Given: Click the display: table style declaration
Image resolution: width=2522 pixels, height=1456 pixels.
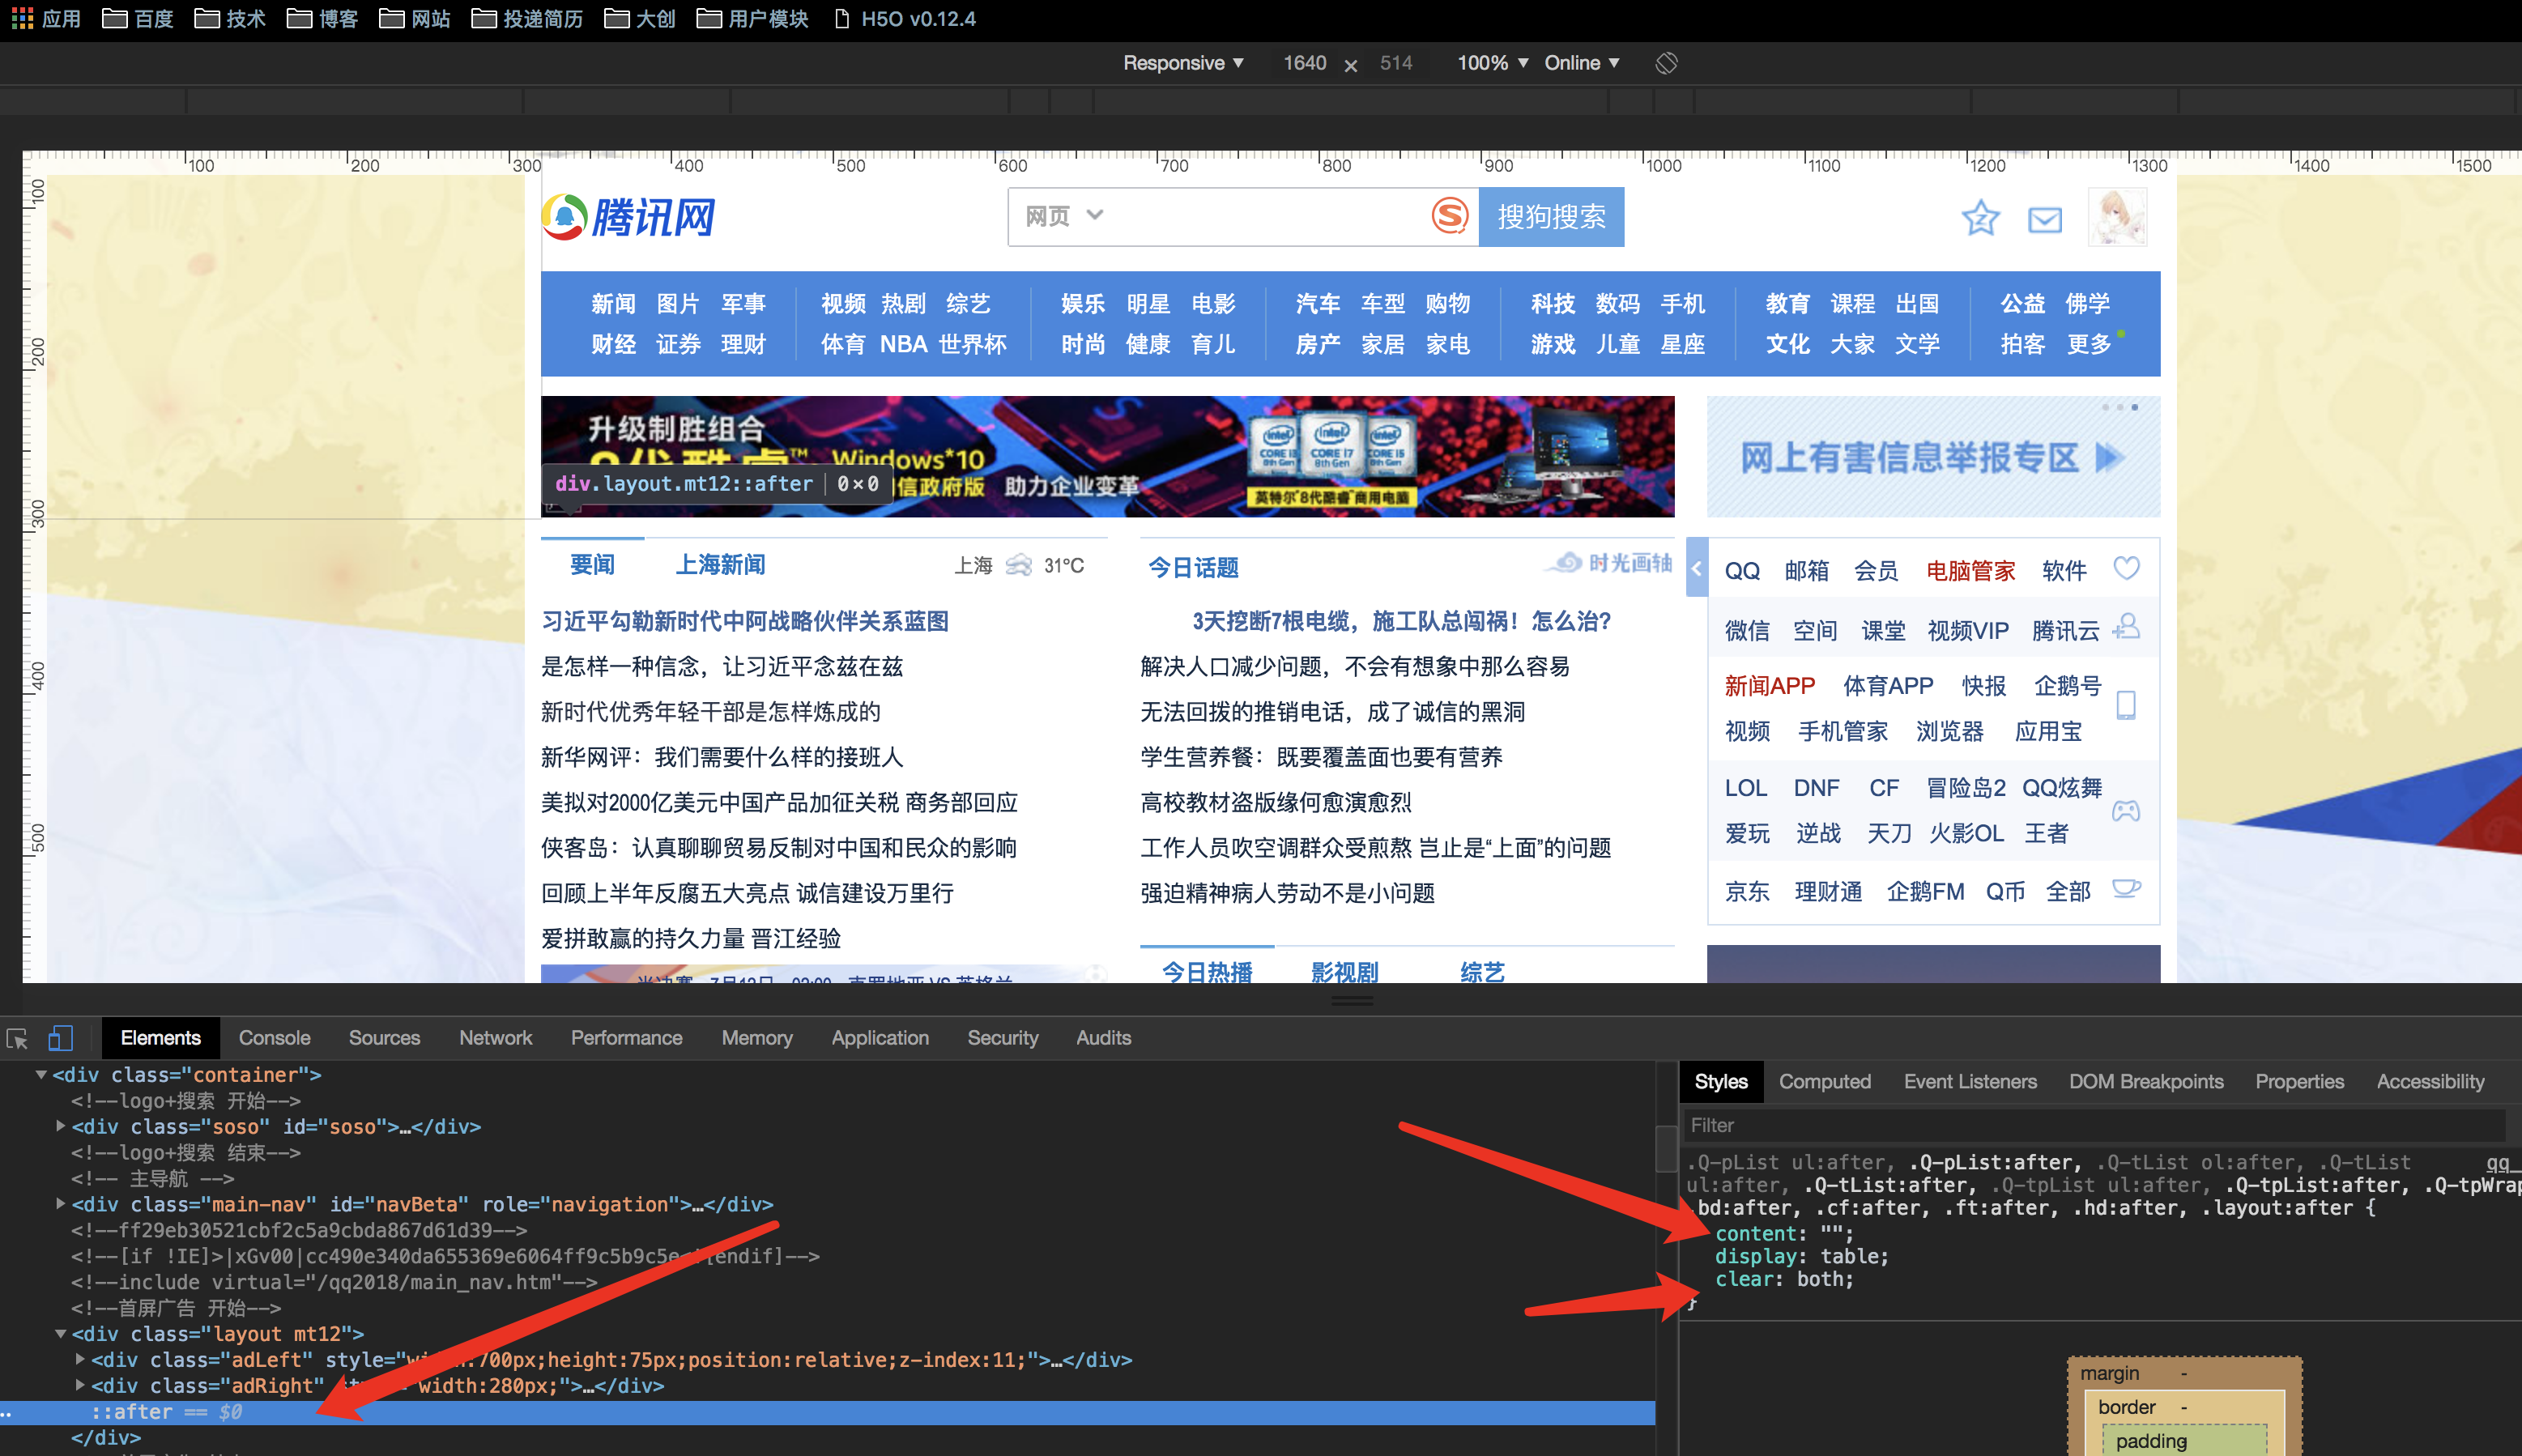Looking at the screenshot, I should point(1801,1256).
